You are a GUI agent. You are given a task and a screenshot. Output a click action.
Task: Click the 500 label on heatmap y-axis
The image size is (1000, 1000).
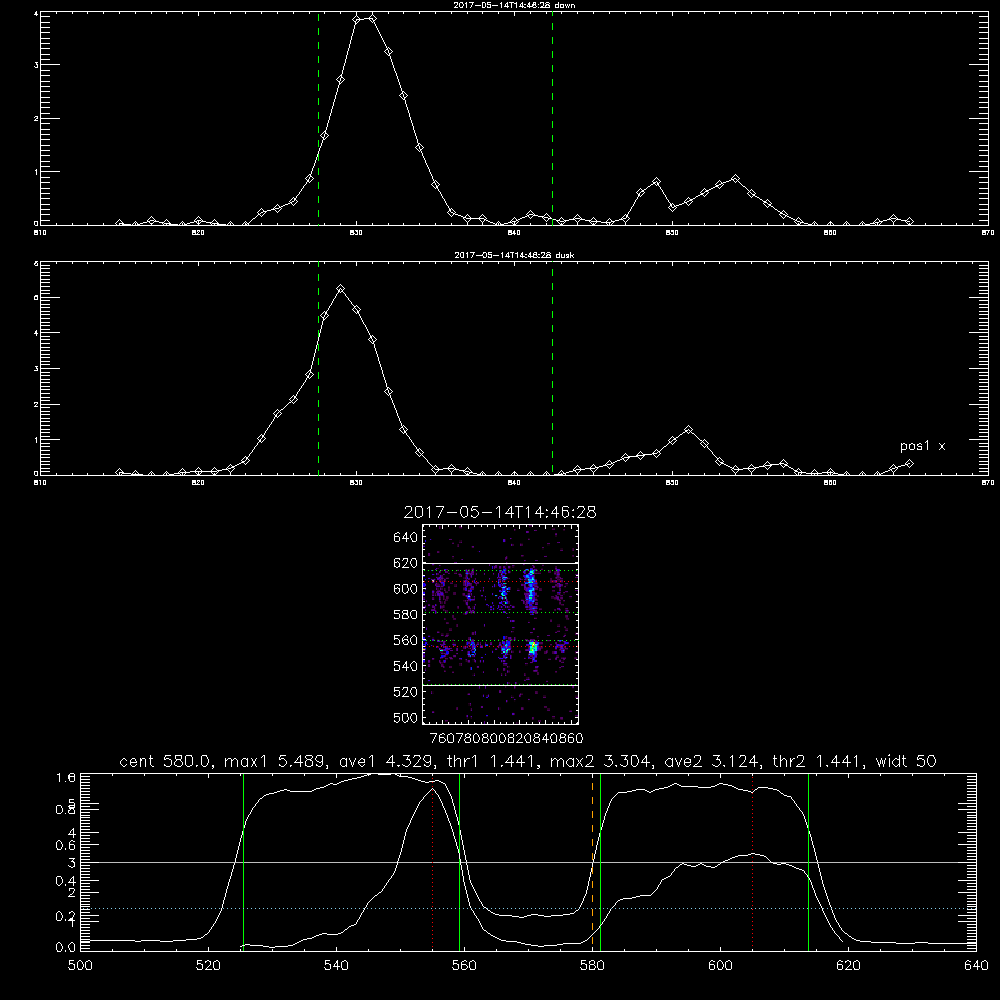406,717
